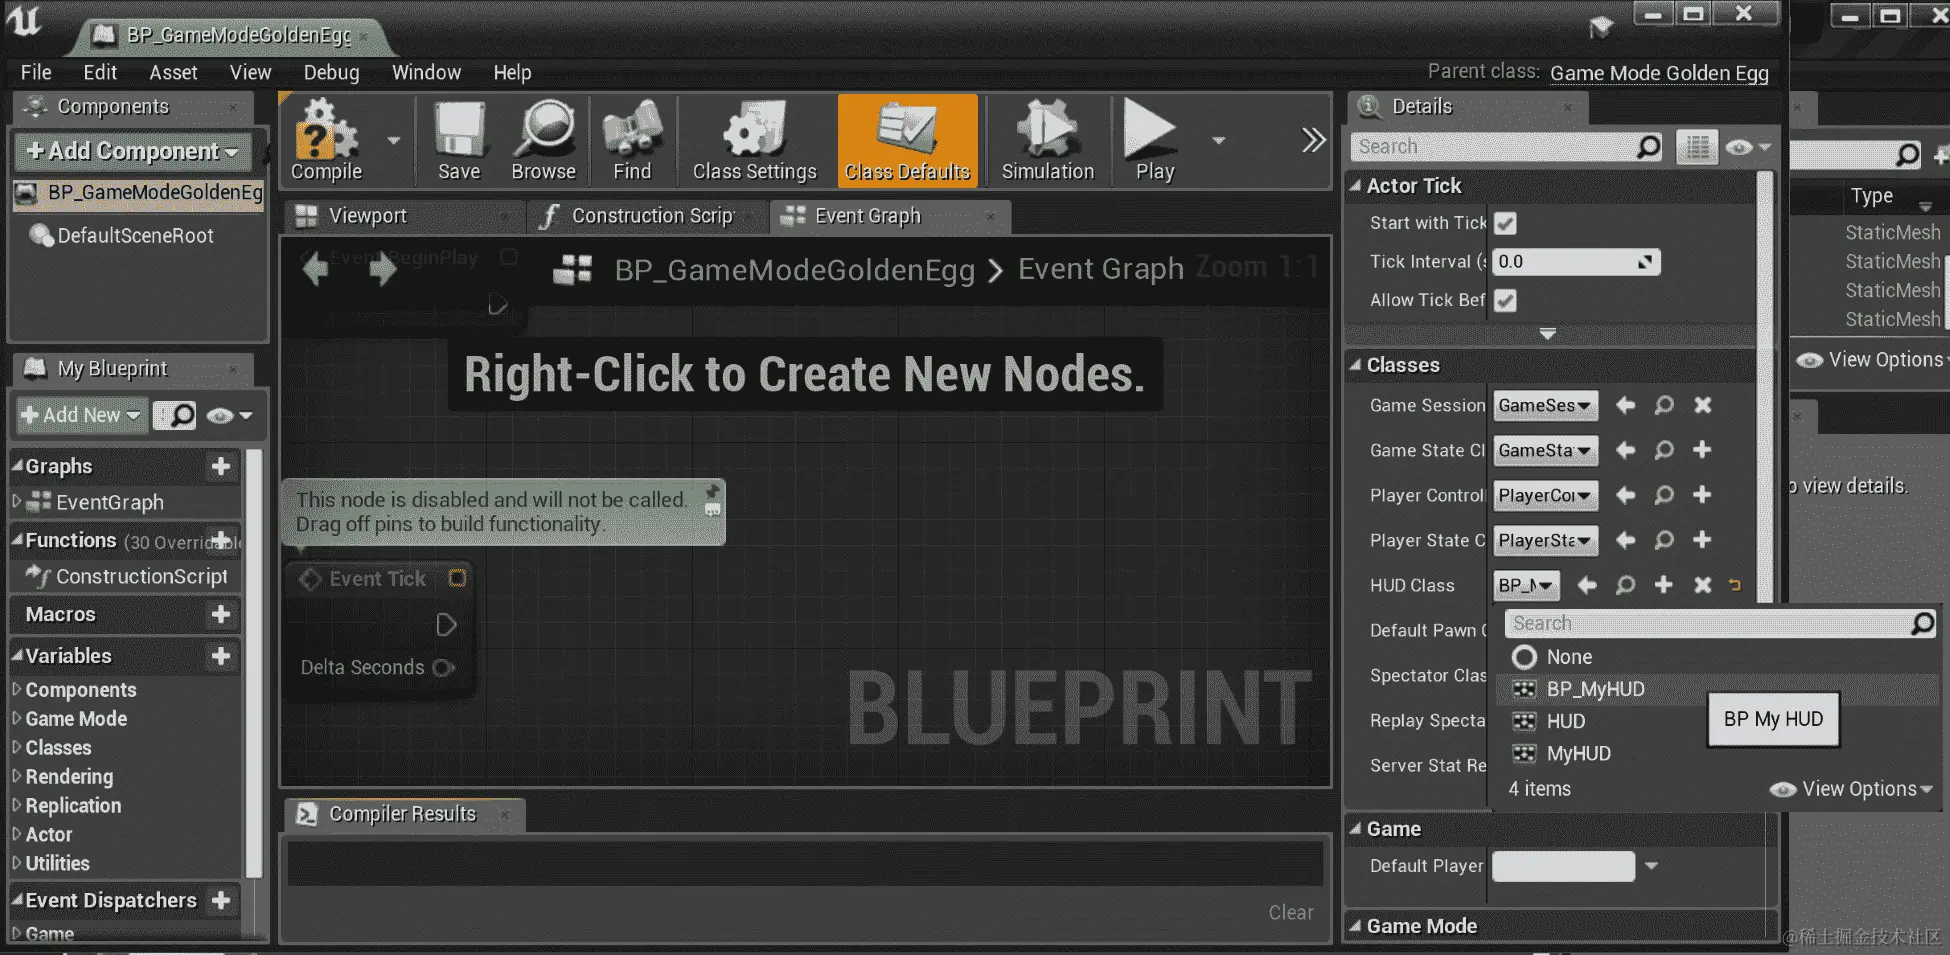
Task: Use selected asset for Game Session class
Action: [1626, 405]
